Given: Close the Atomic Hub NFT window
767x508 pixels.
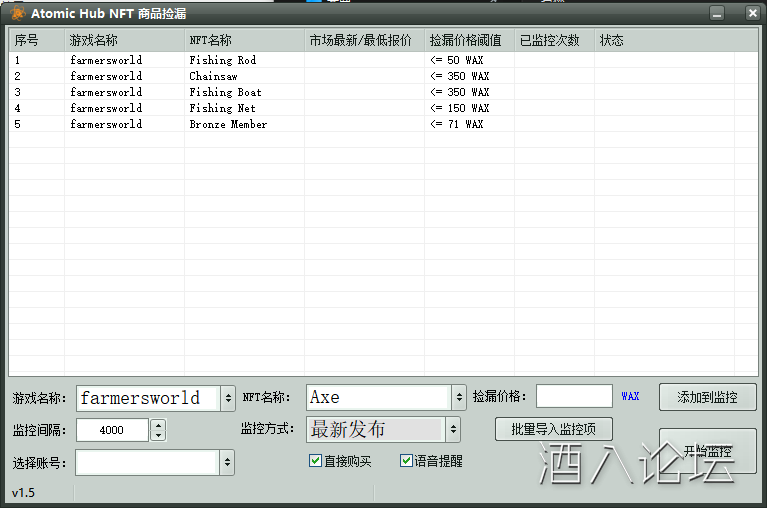Looking at the screenshot, I should (x=752, y=13).
